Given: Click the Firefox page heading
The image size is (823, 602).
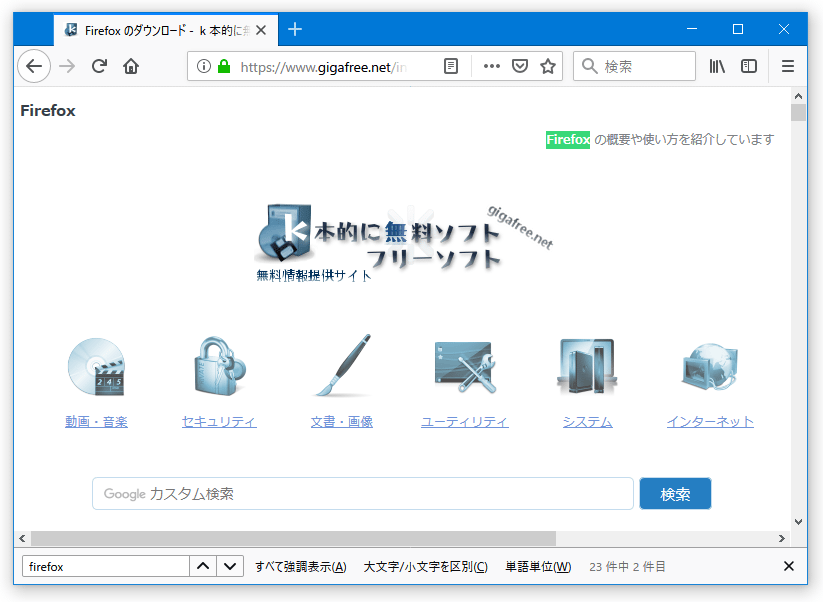Looking at the screenshot, I should pyautogui.click(x=48, y=111).
